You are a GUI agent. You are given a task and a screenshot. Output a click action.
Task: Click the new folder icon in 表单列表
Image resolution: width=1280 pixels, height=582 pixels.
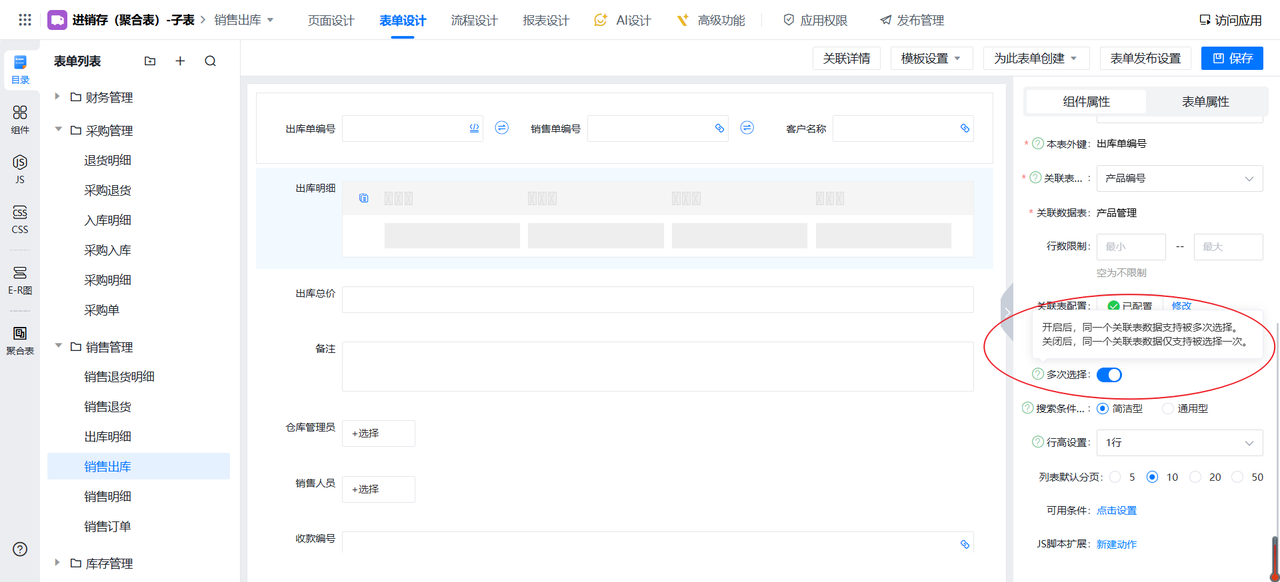click(150, 61)
